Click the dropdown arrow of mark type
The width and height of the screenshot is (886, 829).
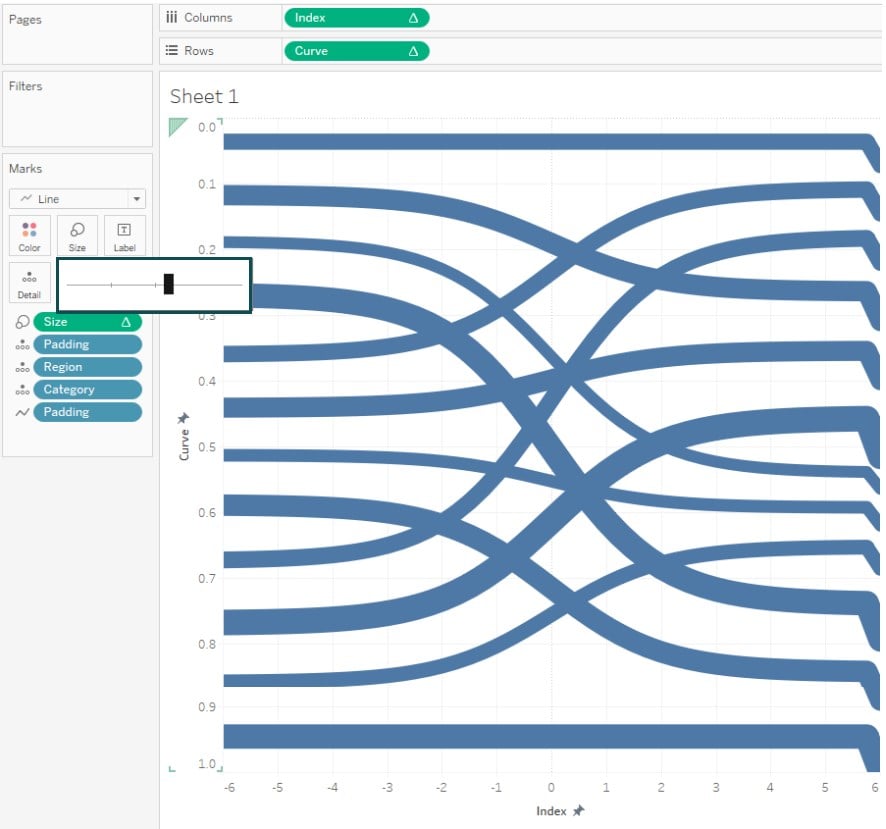pos(137,199)
